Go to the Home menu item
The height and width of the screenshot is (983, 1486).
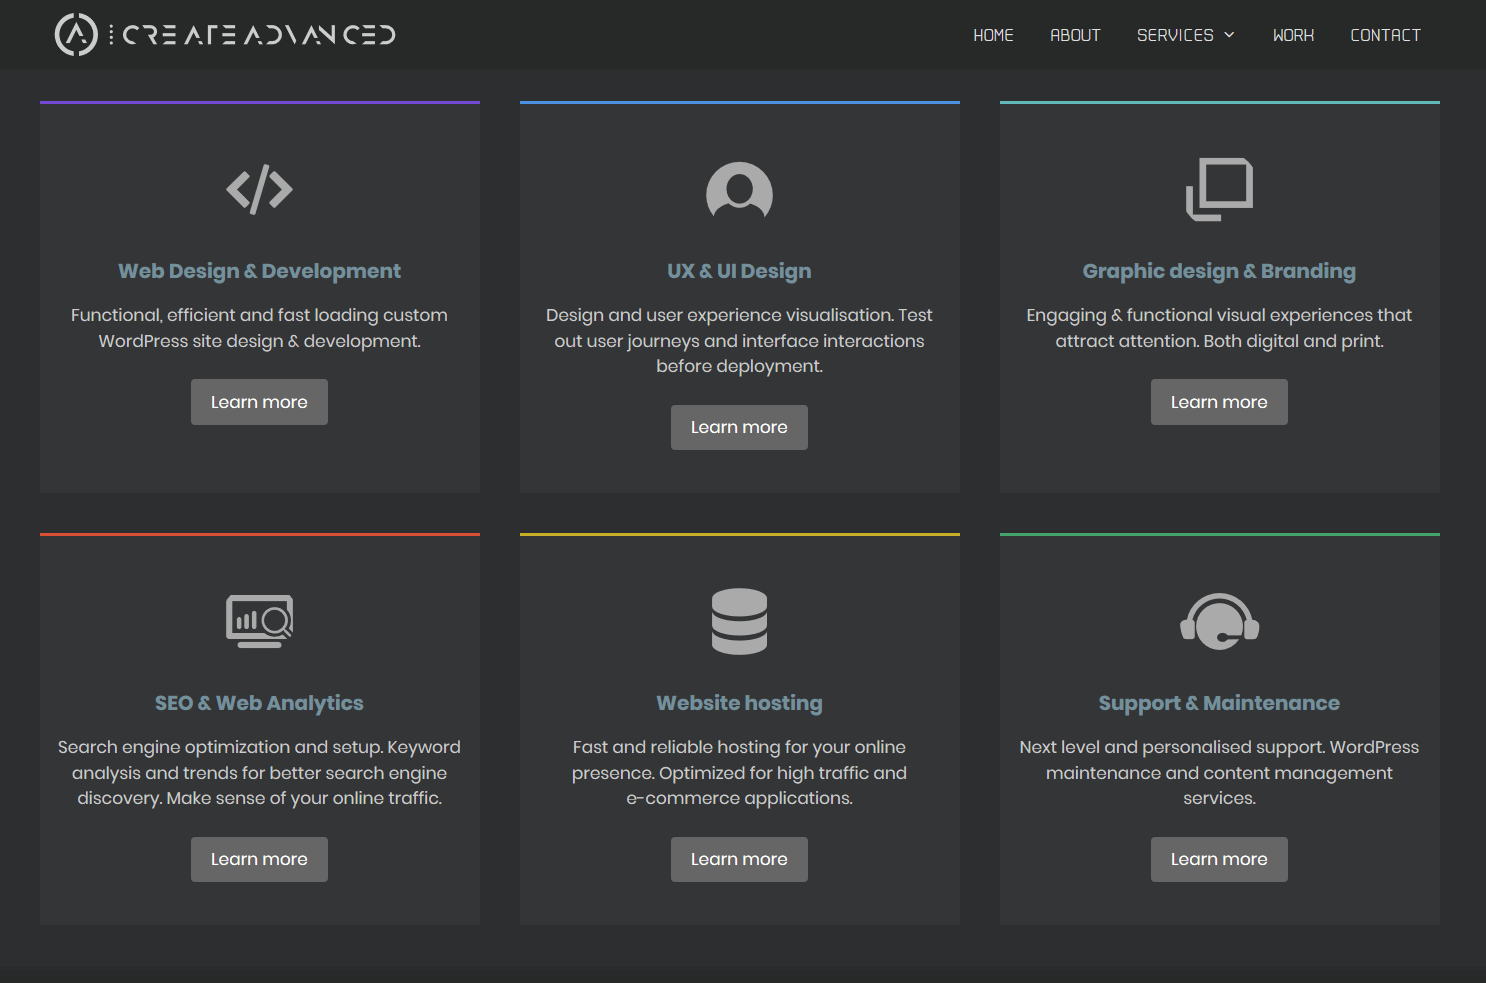[x=993, y=35]
